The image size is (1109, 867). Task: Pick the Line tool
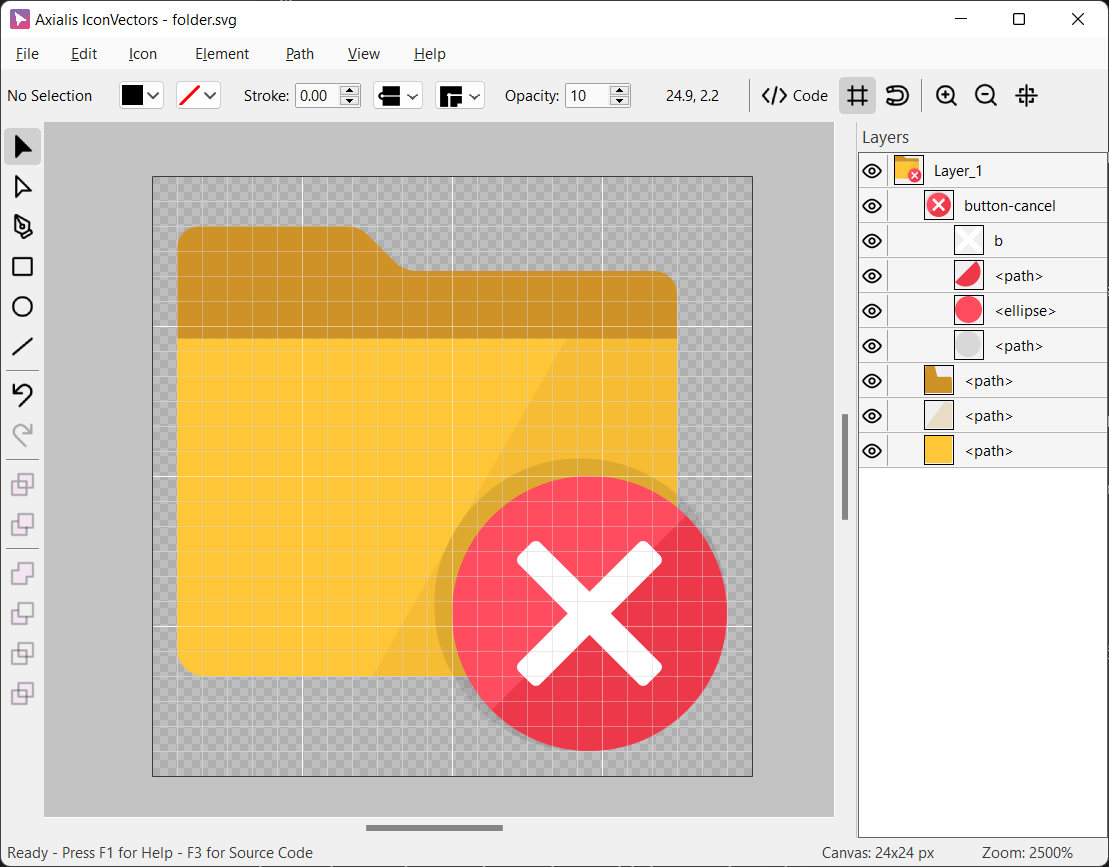(22, 347)
